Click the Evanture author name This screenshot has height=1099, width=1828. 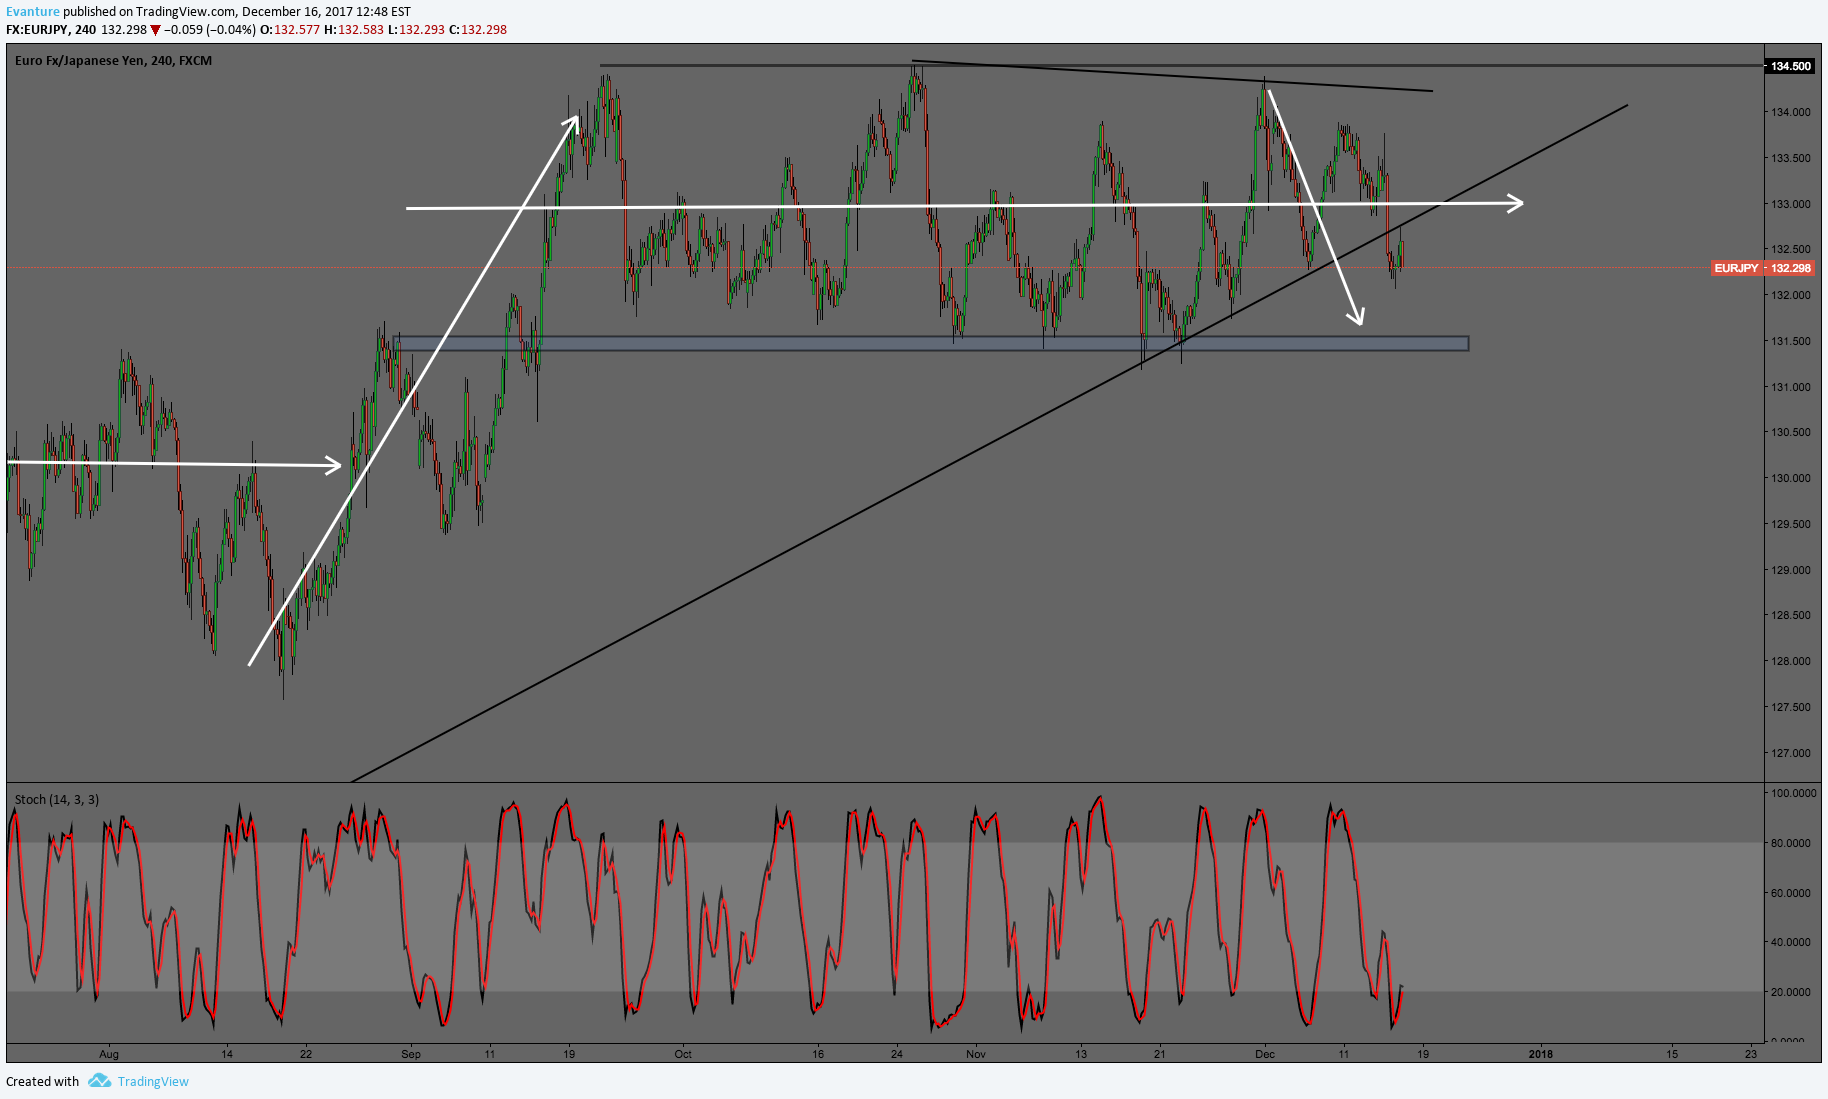tap(33, 12)
